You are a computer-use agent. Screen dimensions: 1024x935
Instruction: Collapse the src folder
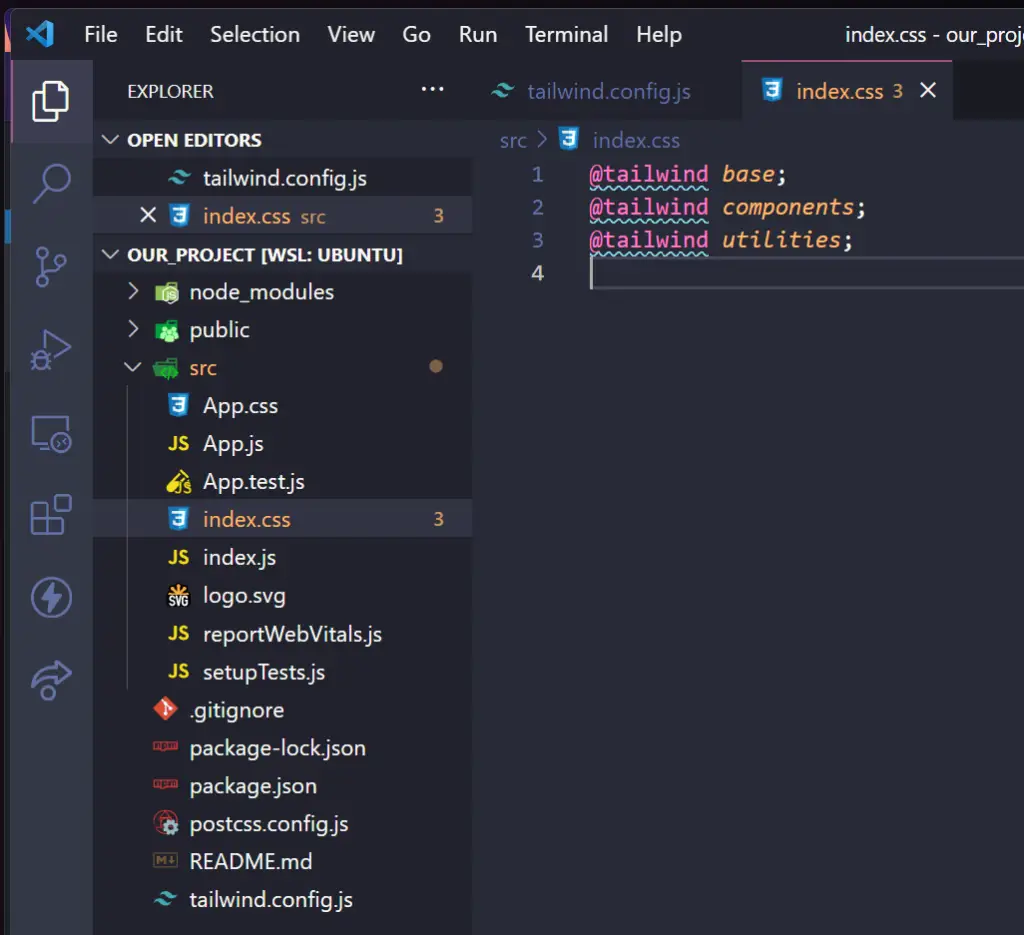(x=133, y=367)
